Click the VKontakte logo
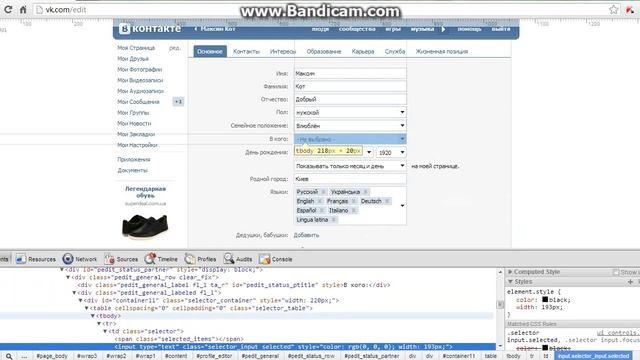The width and height of the screenshot is (640, 360). coord(150,29)
